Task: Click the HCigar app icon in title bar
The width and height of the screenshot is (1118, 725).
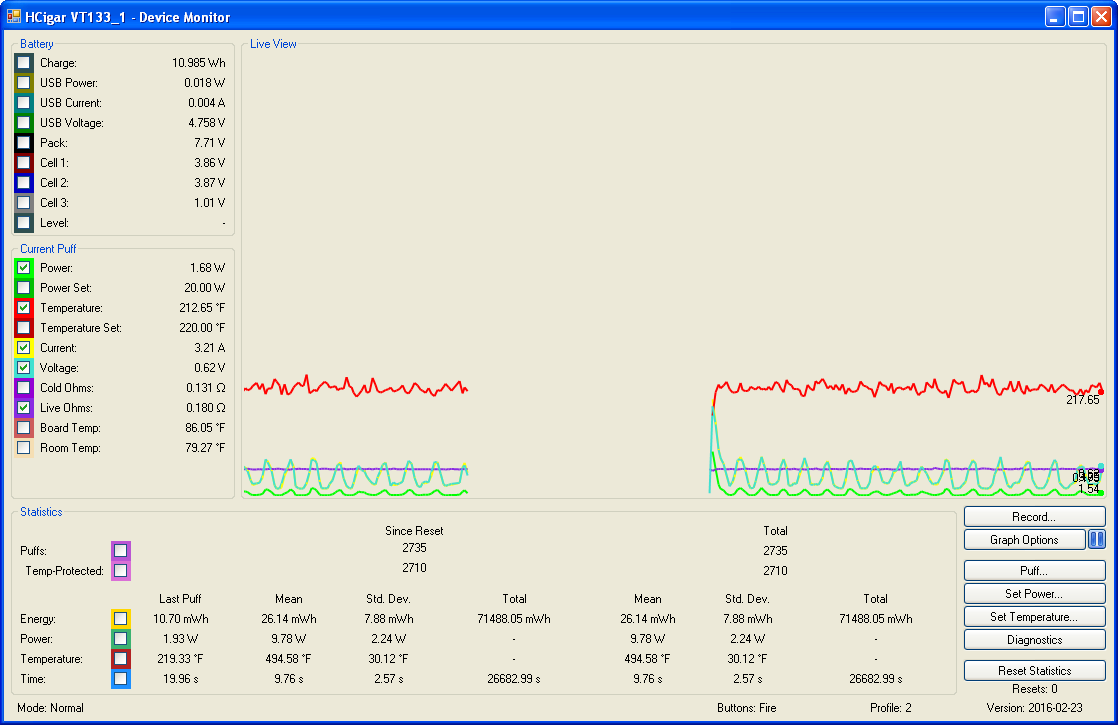Action: pos(14,17)
